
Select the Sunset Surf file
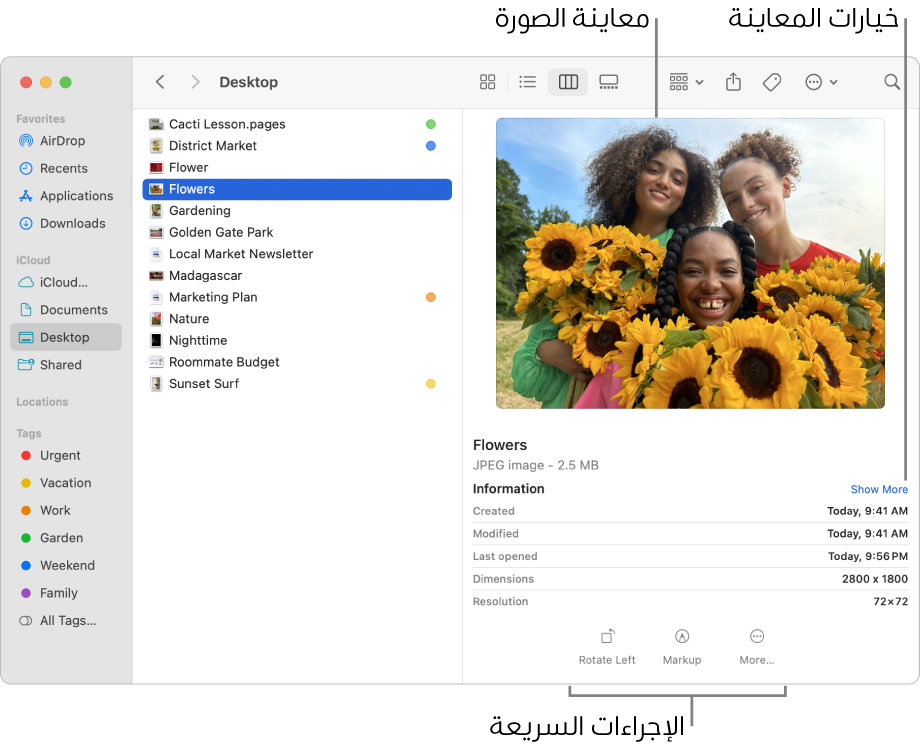click(x=297, y=384)
